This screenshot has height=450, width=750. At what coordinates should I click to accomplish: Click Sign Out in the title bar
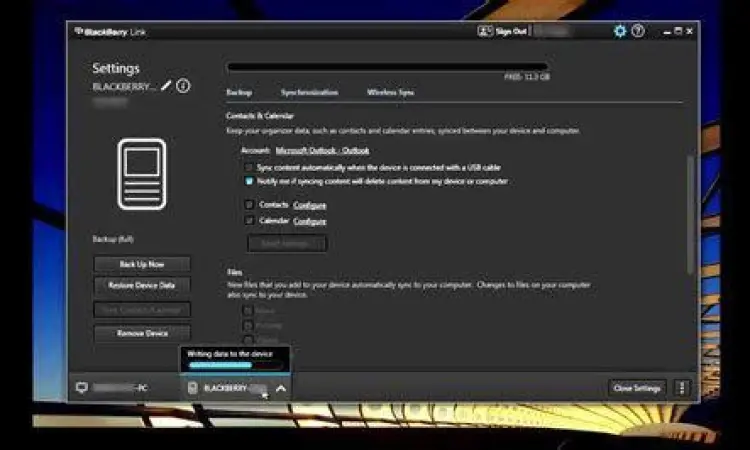point(511,32)
